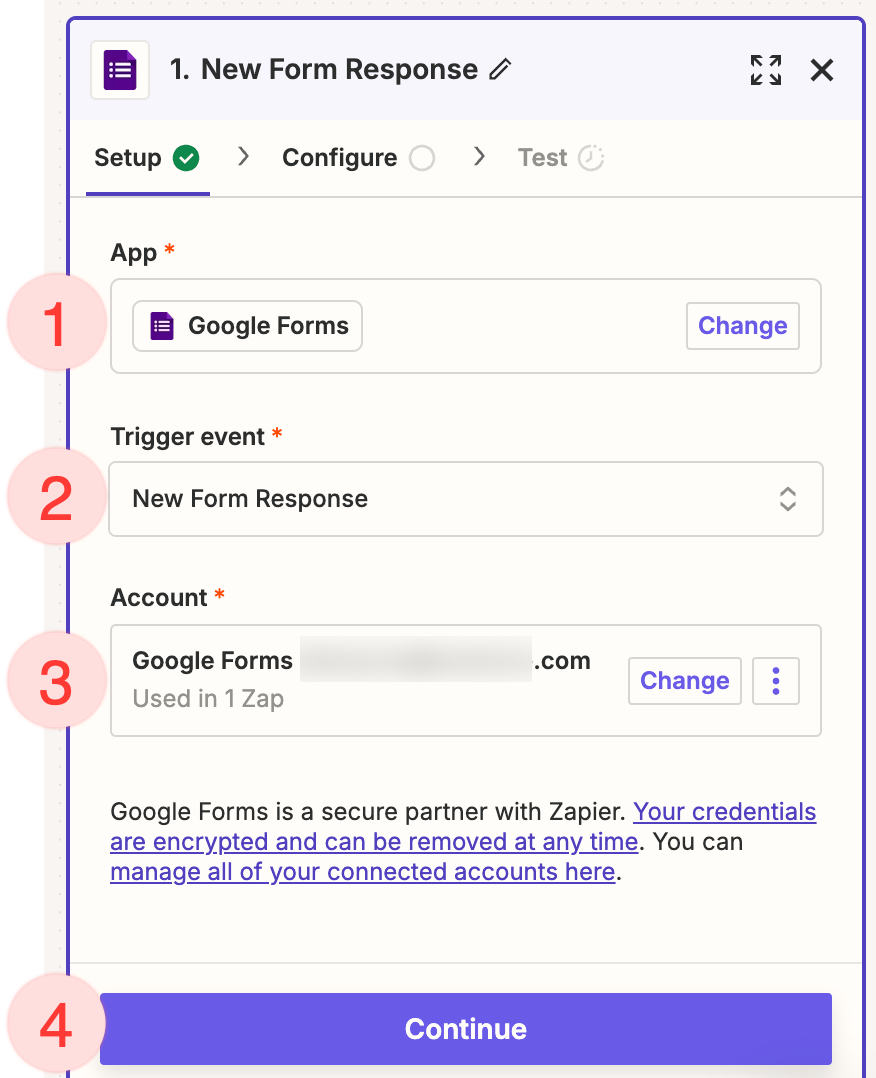Switch to the Configure tab
This screenshot has height=1078, width=876.
click(x=339, y=158)
